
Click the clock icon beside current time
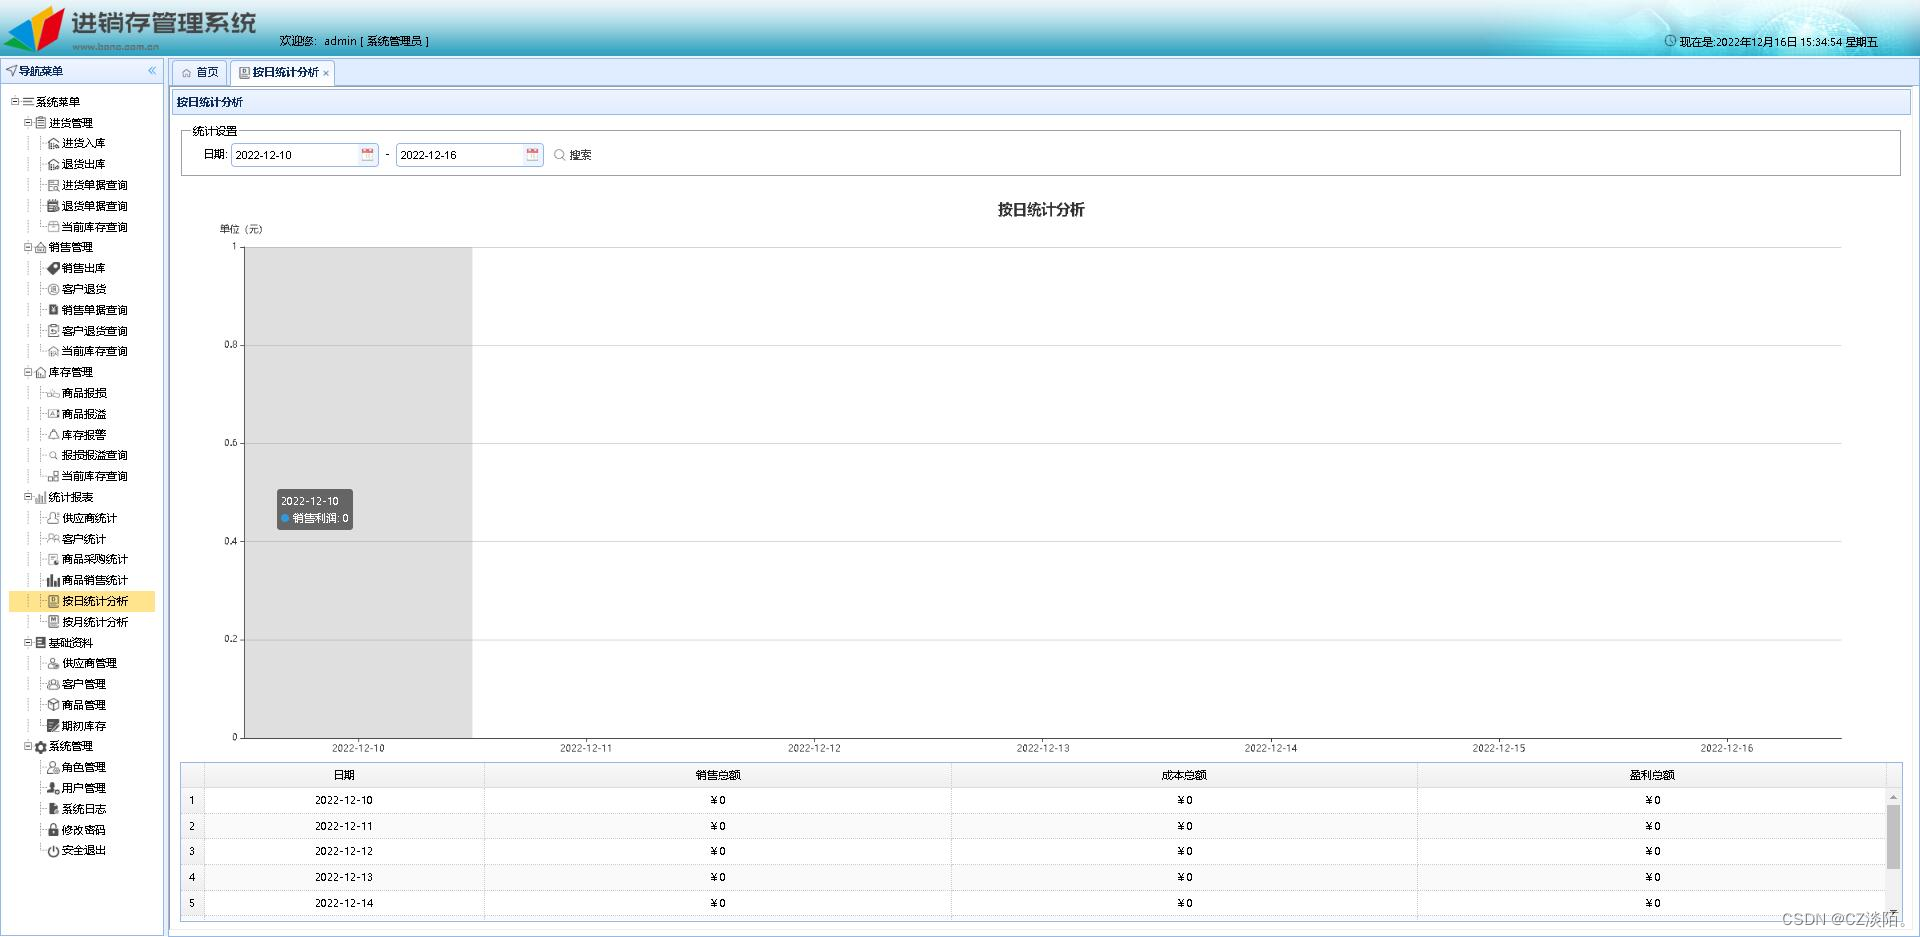(1670, 41)
